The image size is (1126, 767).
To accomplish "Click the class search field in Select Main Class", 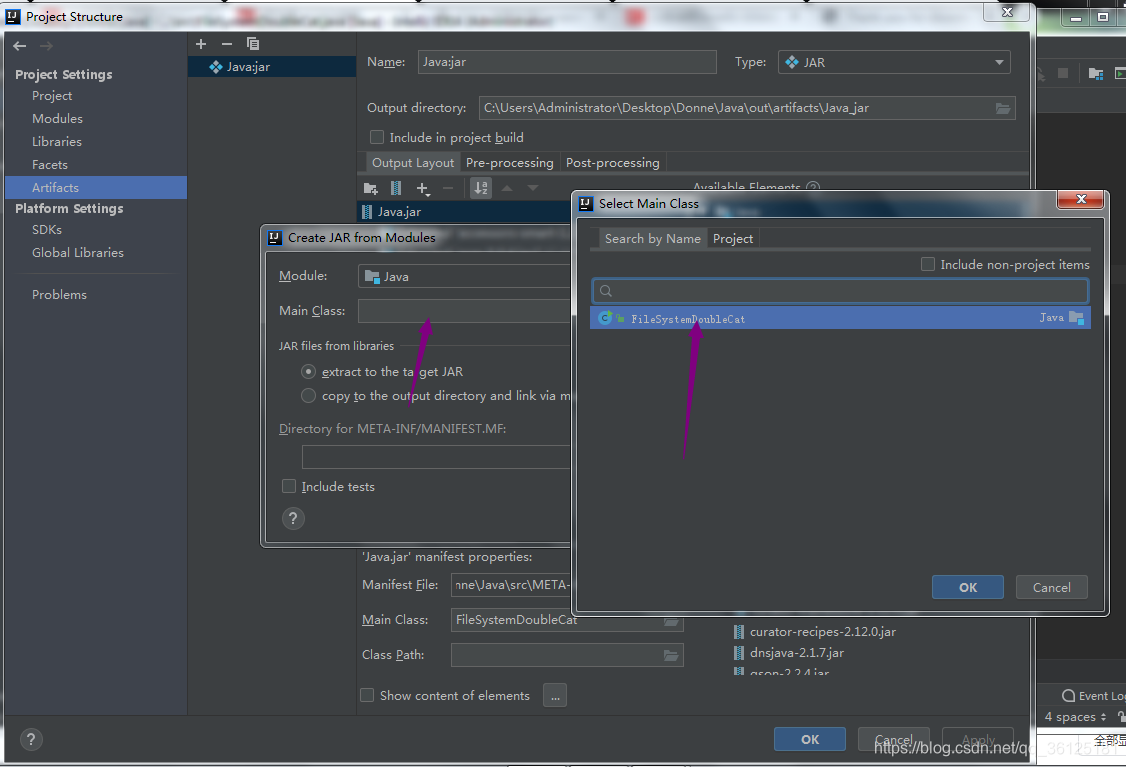I will [x=840, y=291].
